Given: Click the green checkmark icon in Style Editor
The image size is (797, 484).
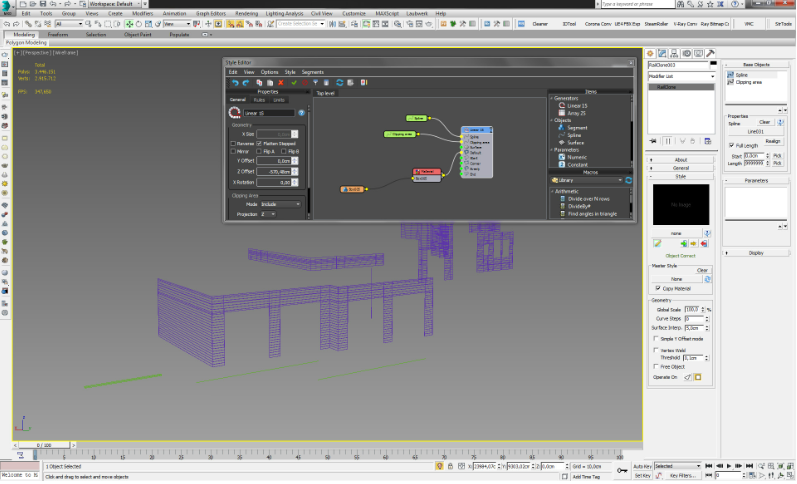Looking at the screenshot, I should 294,82.
